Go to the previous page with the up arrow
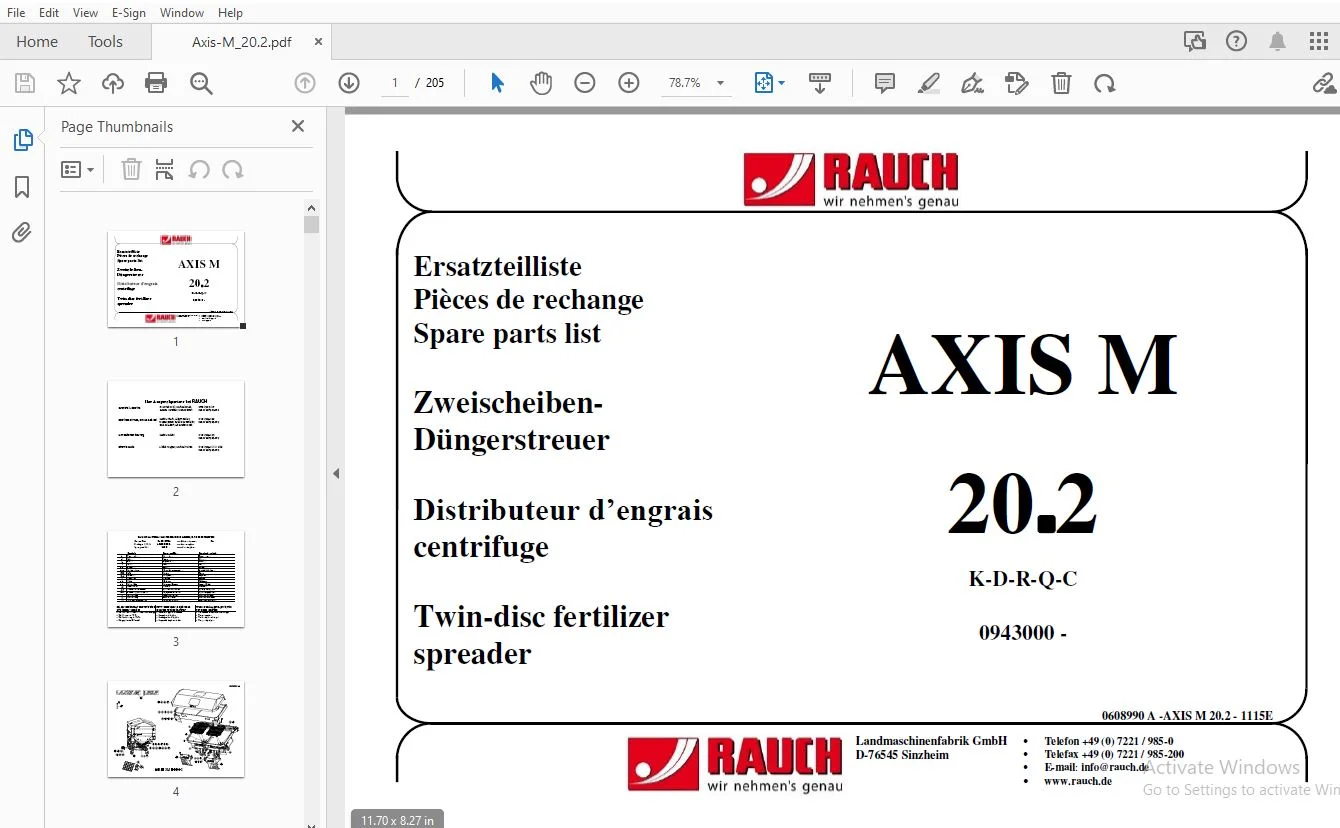 (x=305, y=83)
